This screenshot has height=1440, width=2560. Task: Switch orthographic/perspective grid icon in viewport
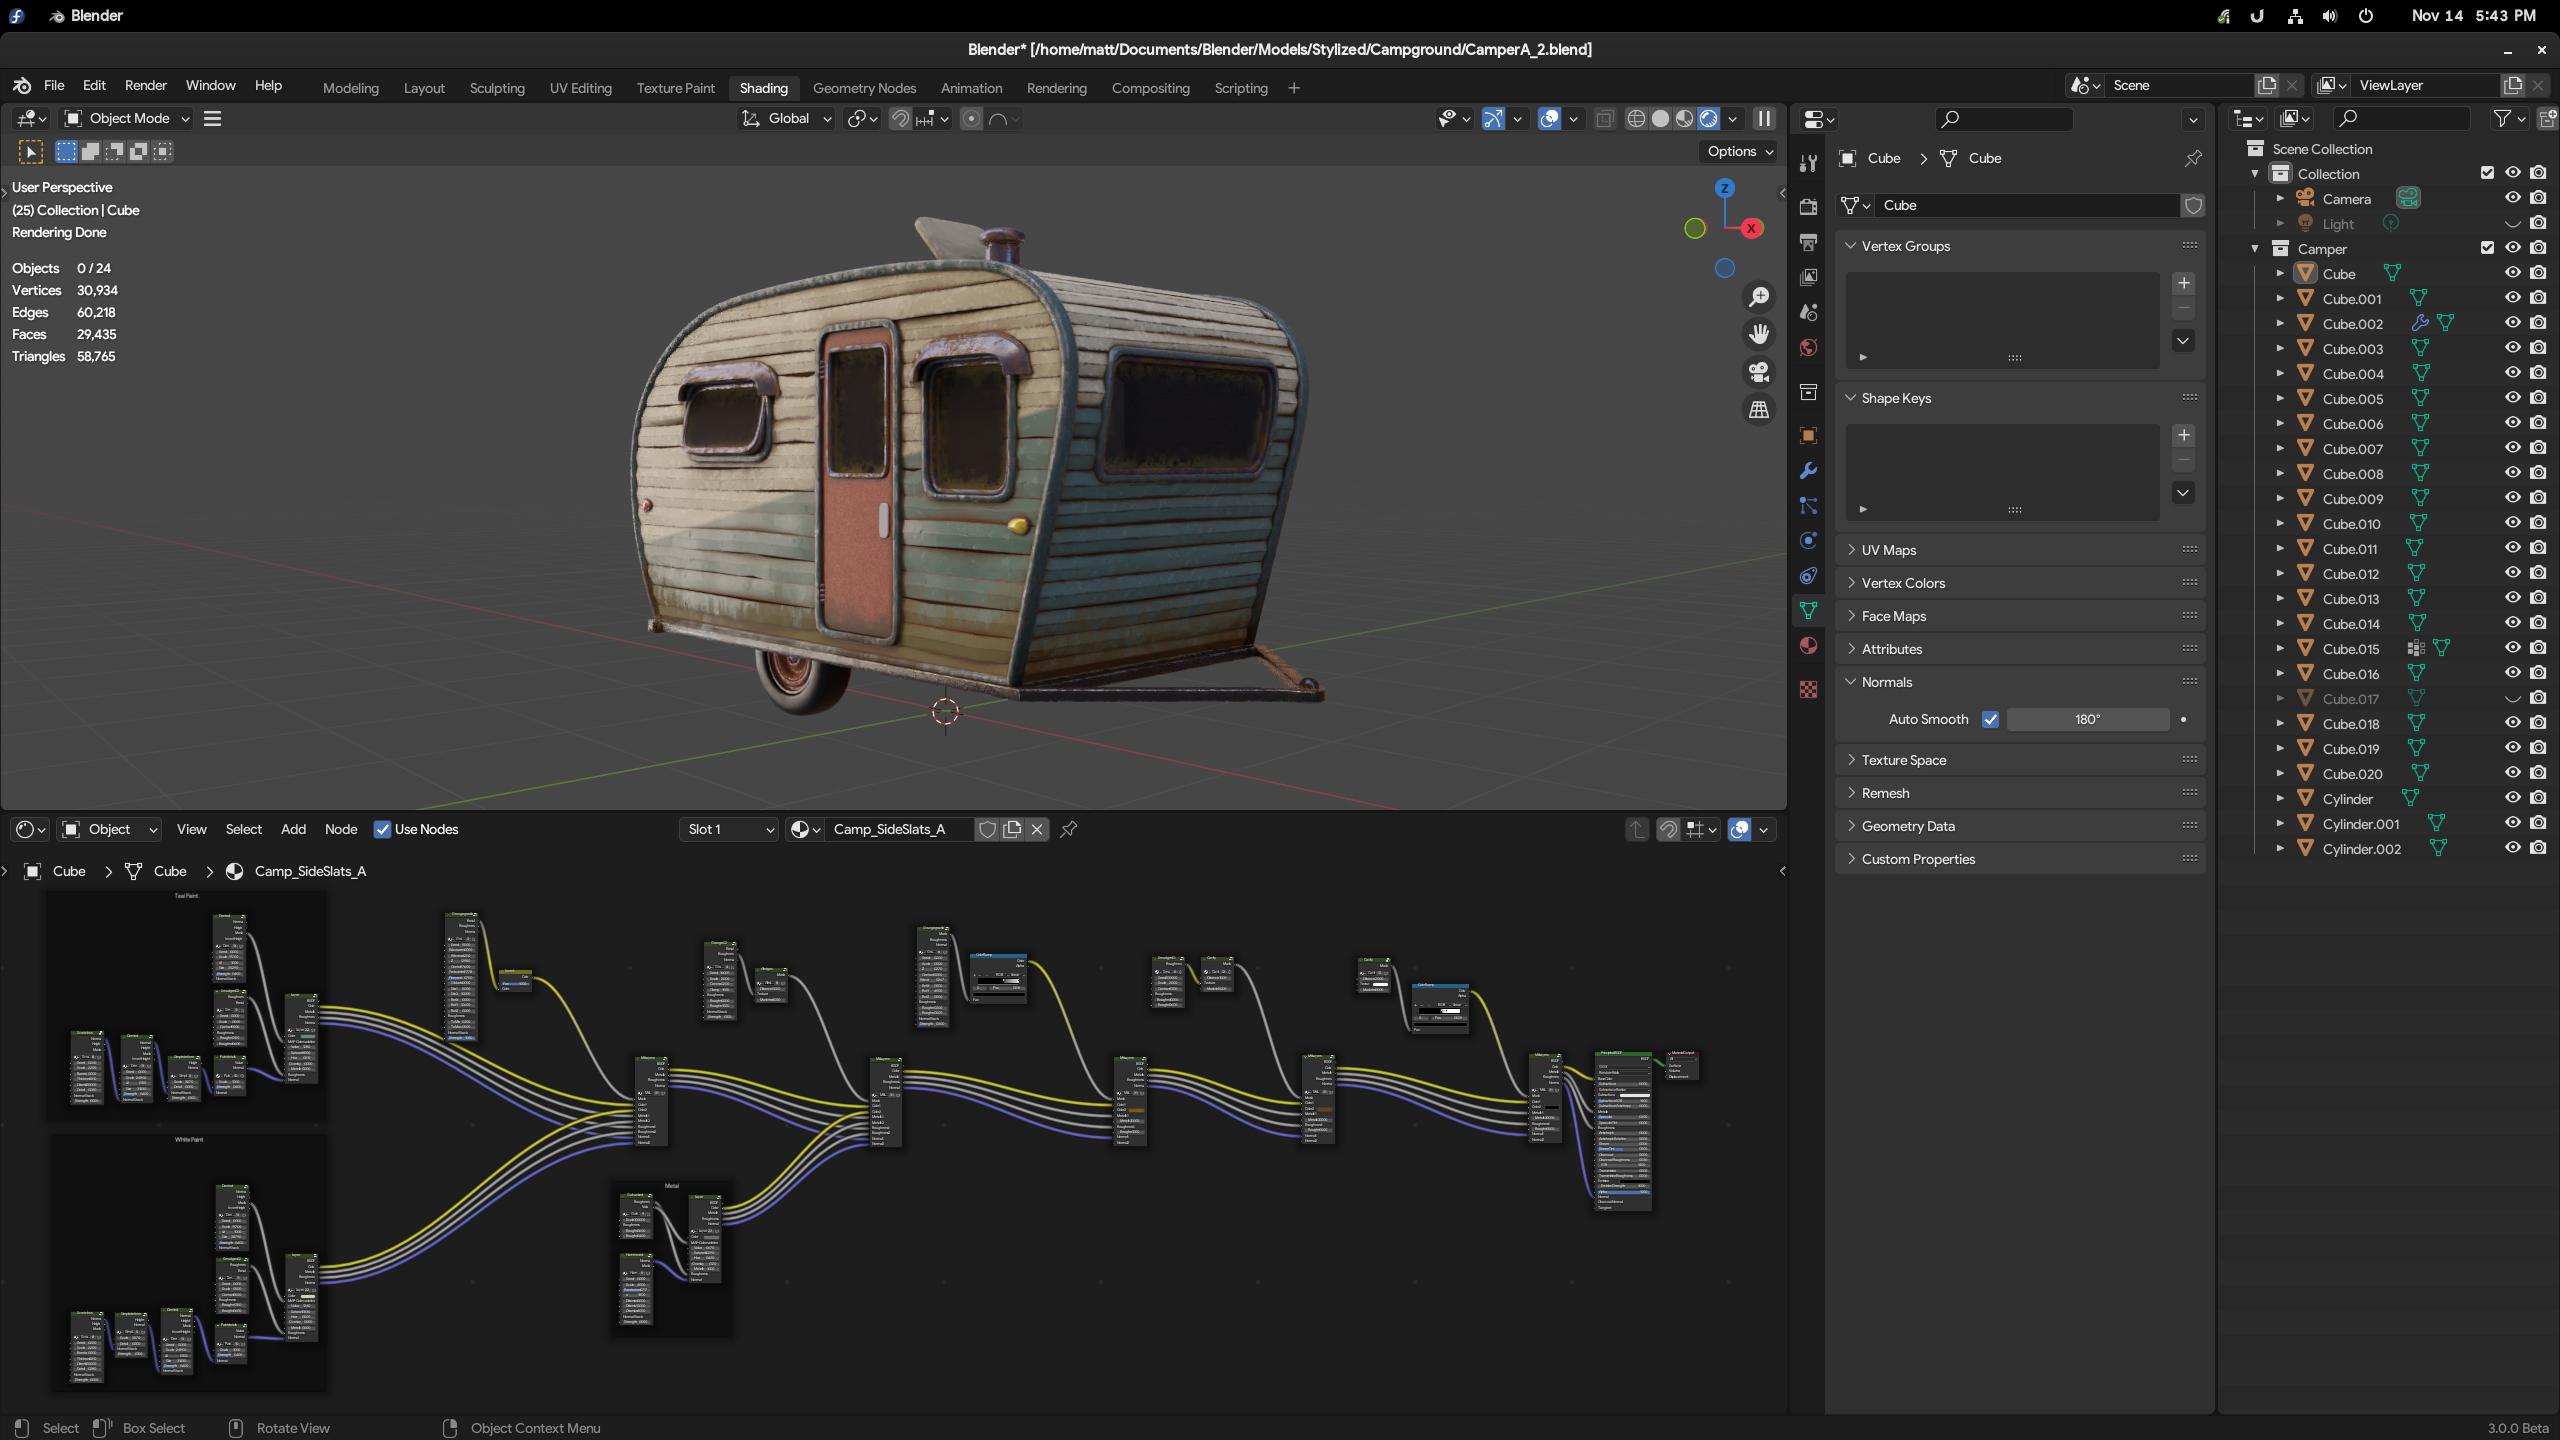tap(1759, 410)
